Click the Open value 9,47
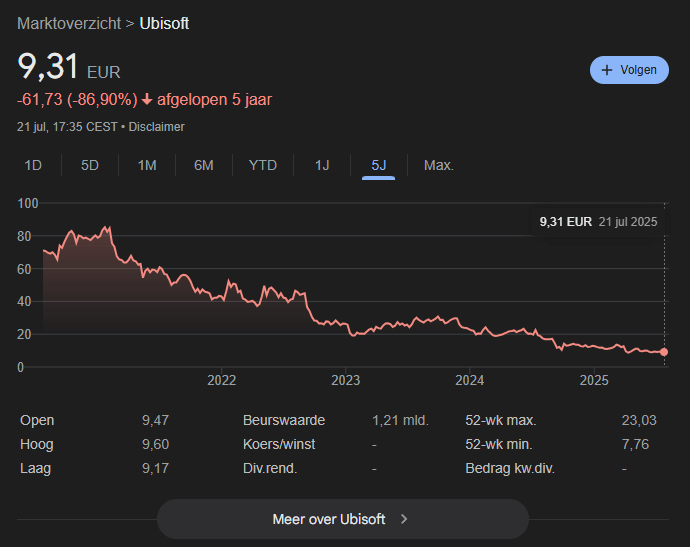 (155, 420)
